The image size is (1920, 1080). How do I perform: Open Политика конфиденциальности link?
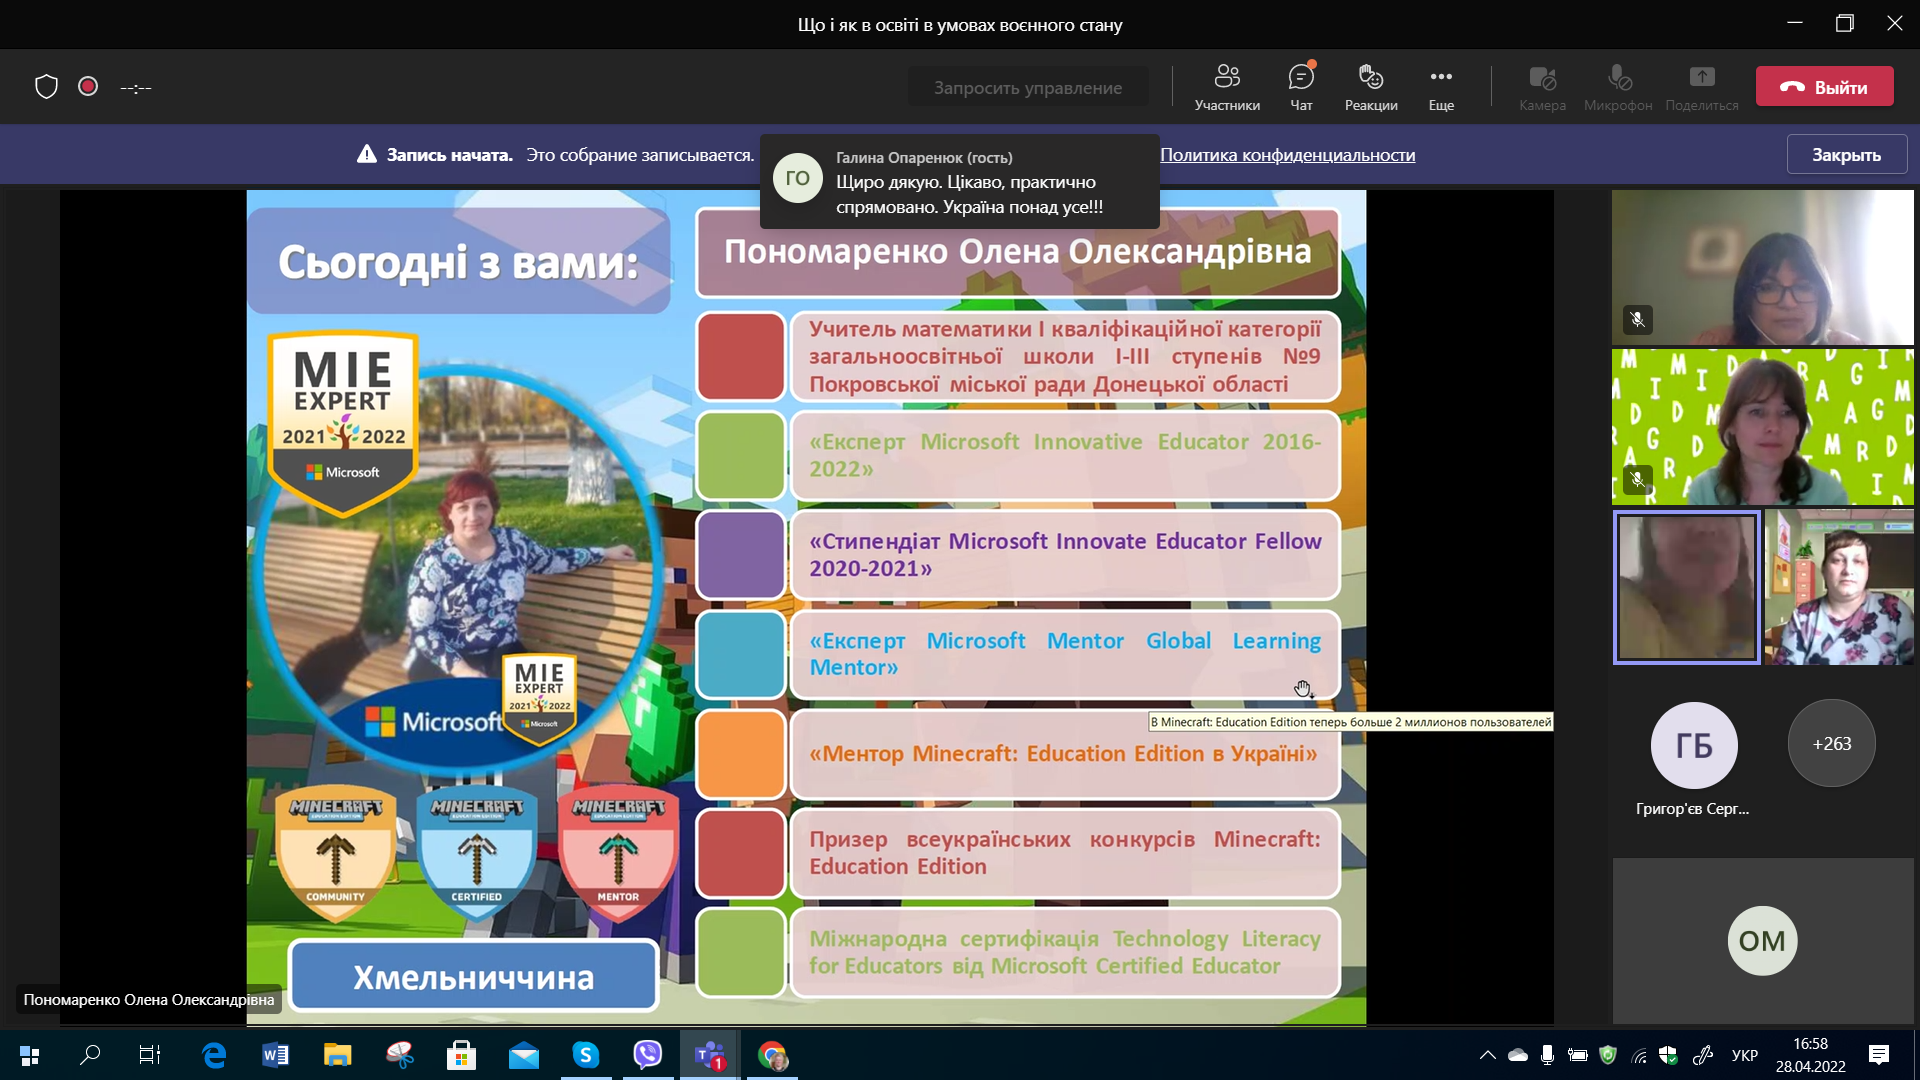pos(1287,155)
